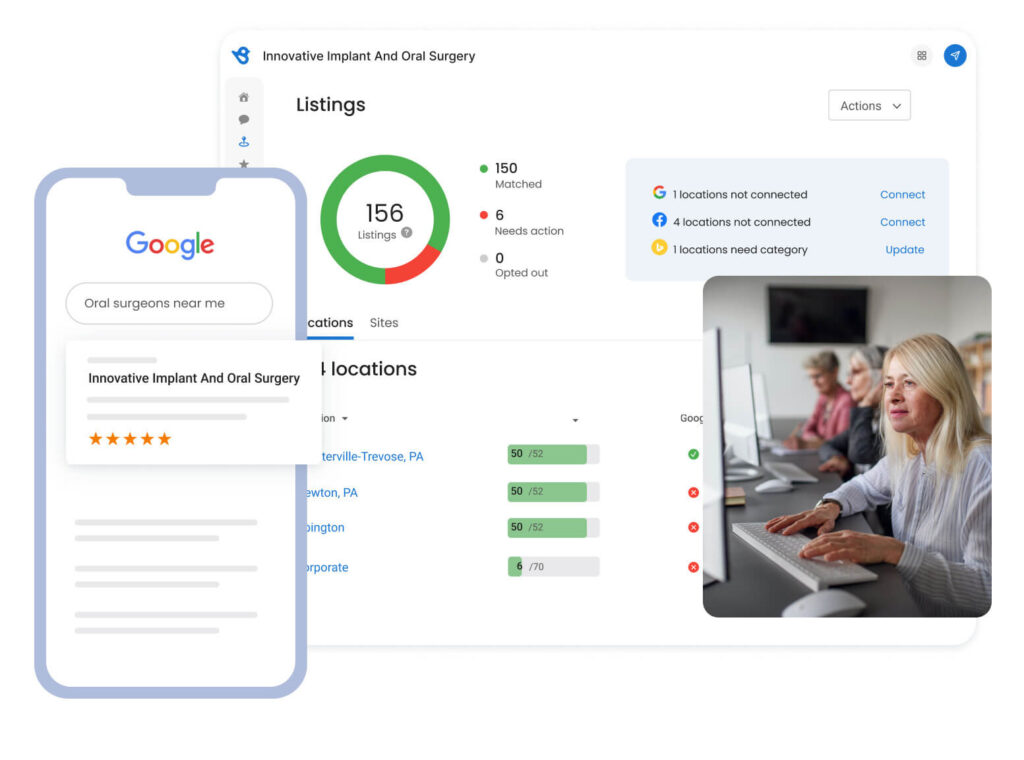
Task: Click the 0 Opted out legend entry
Action: pyautogui.click(x=514, y=264)
